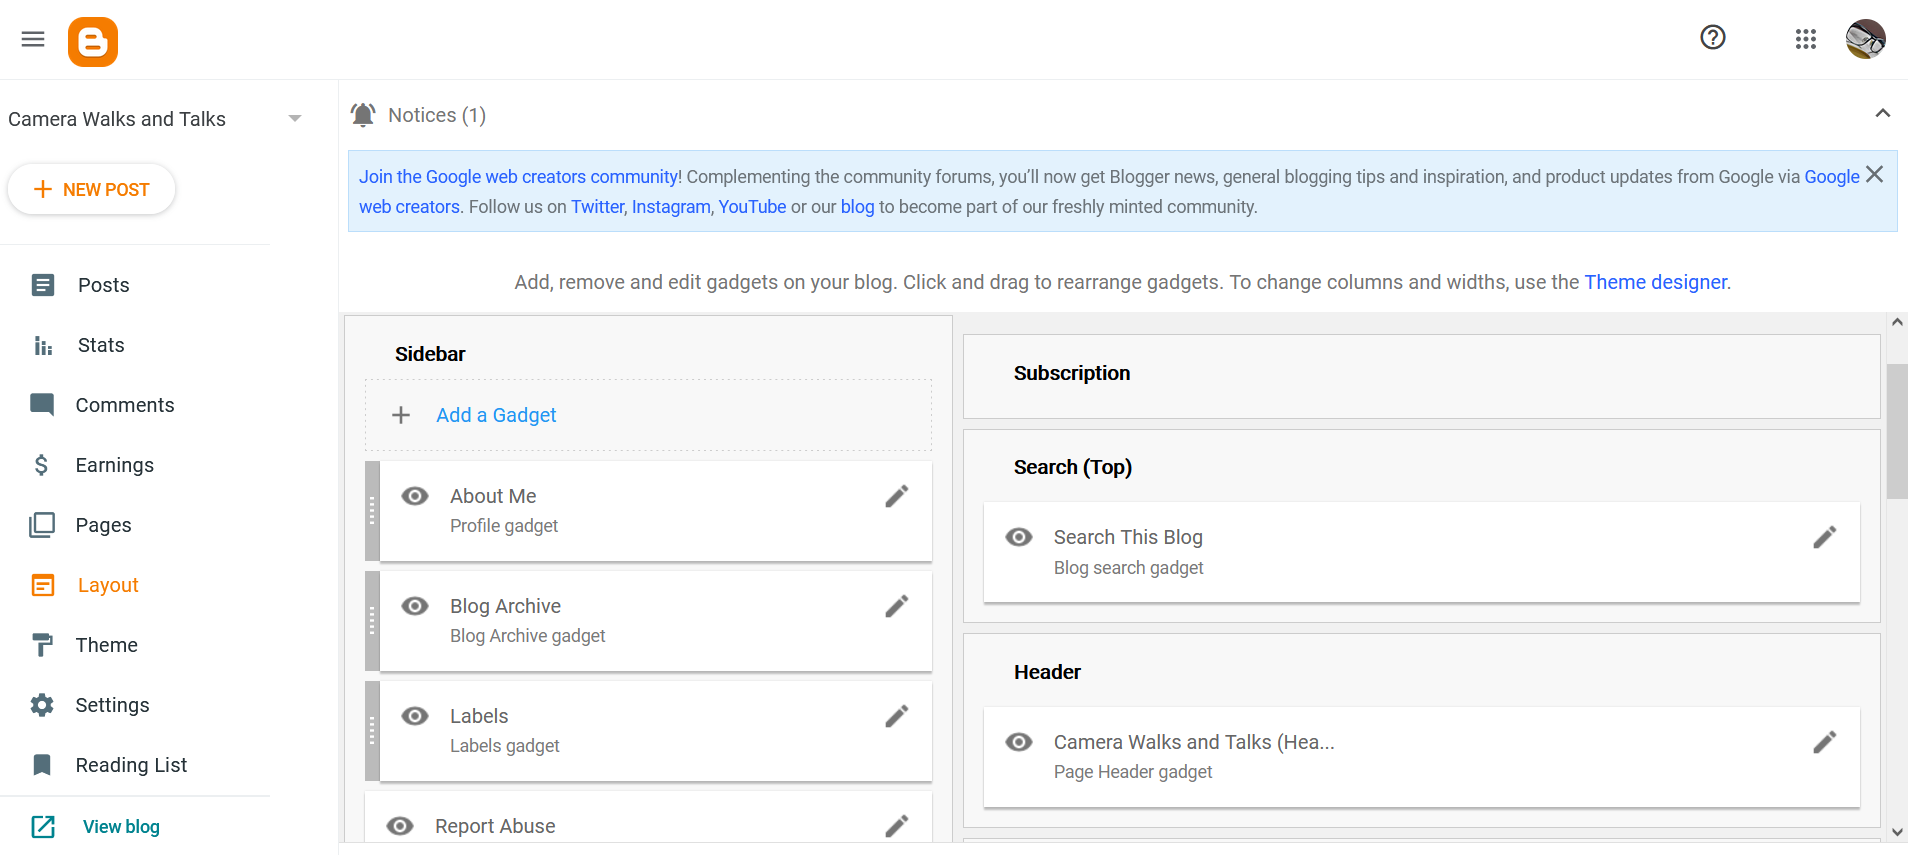The image size is (1908, 855).
Task: Click the Blogger logo icon
Action: tap(93, 42)
